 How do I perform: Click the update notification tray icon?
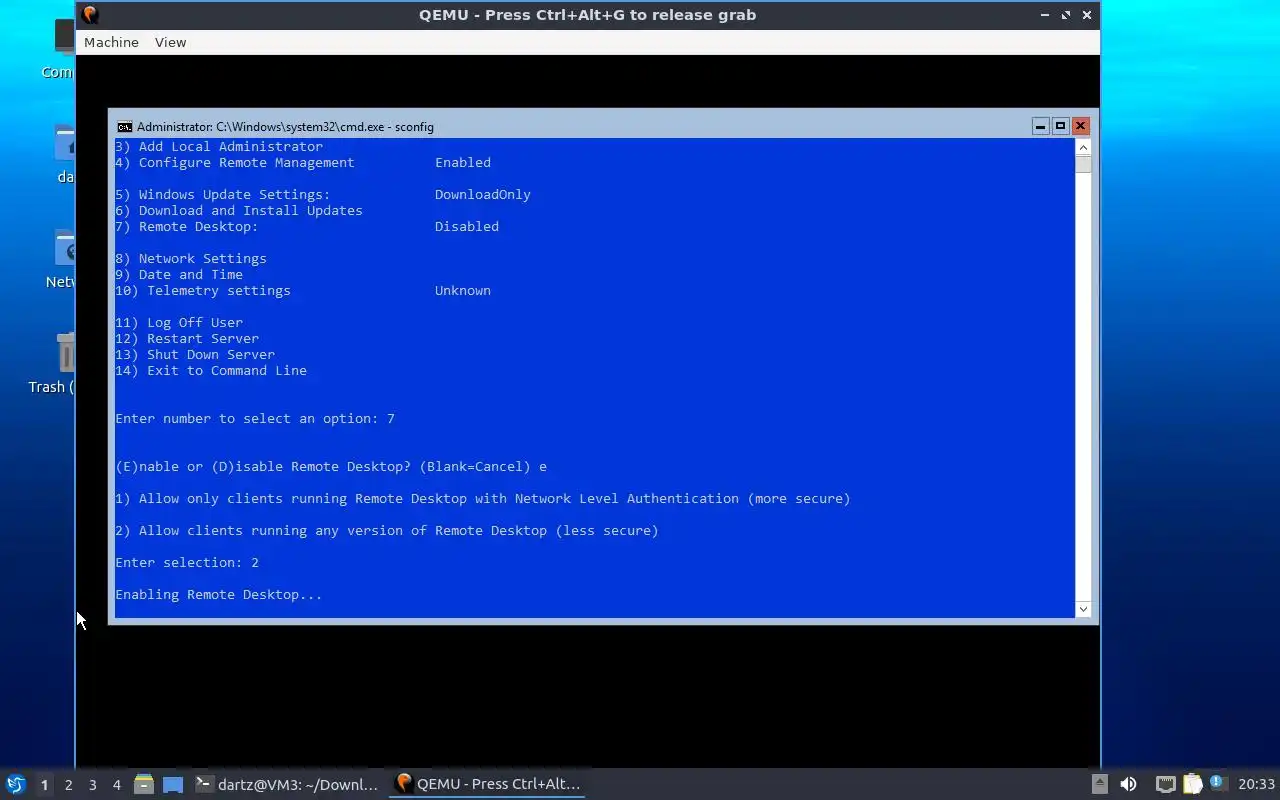coord(1217,783)
